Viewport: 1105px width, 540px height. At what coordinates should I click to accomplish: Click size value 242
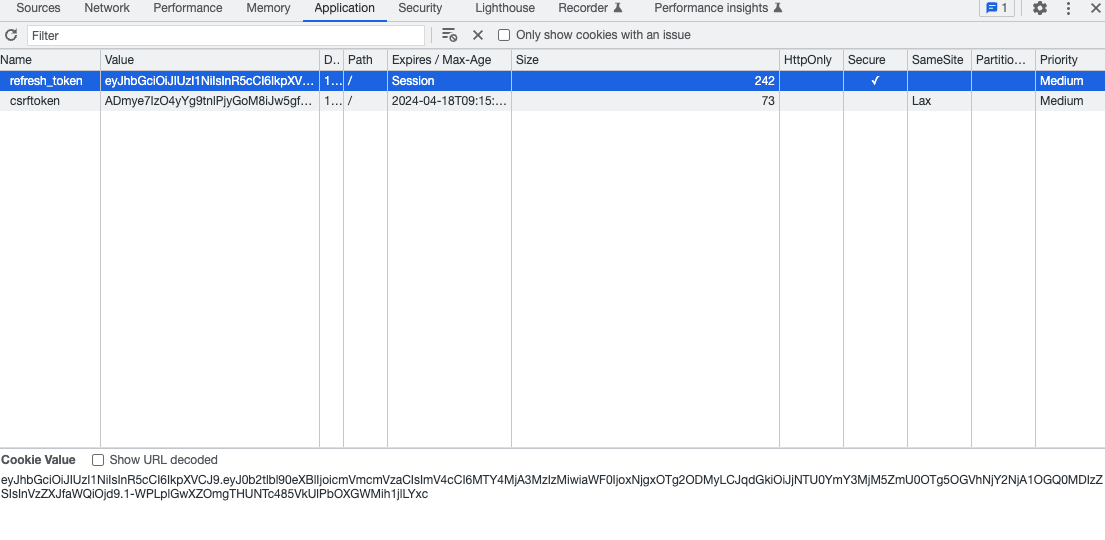(764, 81)
